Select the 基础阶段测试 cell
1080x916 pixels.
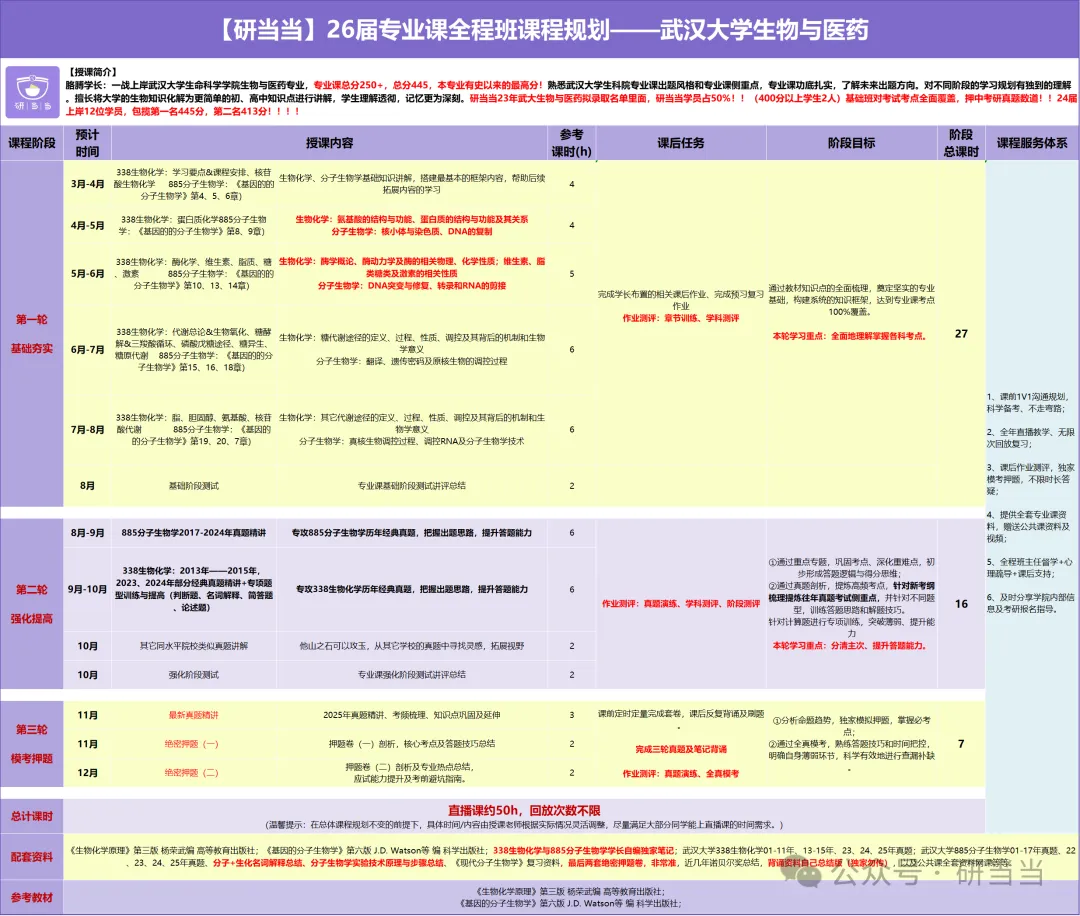[194, 486]
